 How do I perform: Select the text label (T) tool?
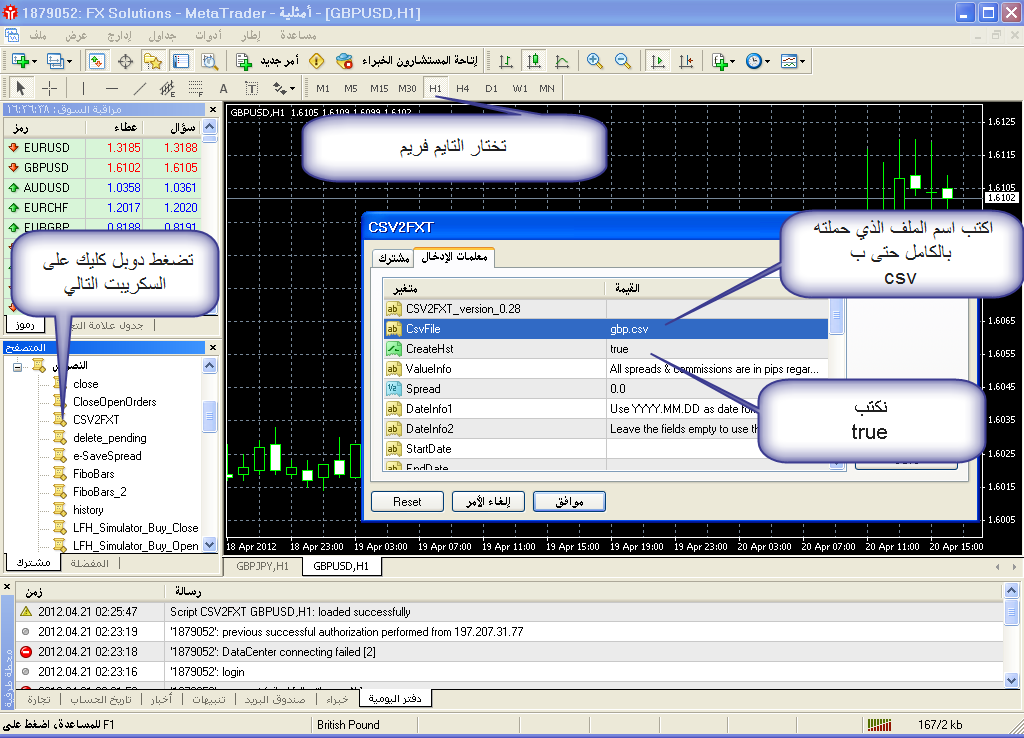point(251,88)
